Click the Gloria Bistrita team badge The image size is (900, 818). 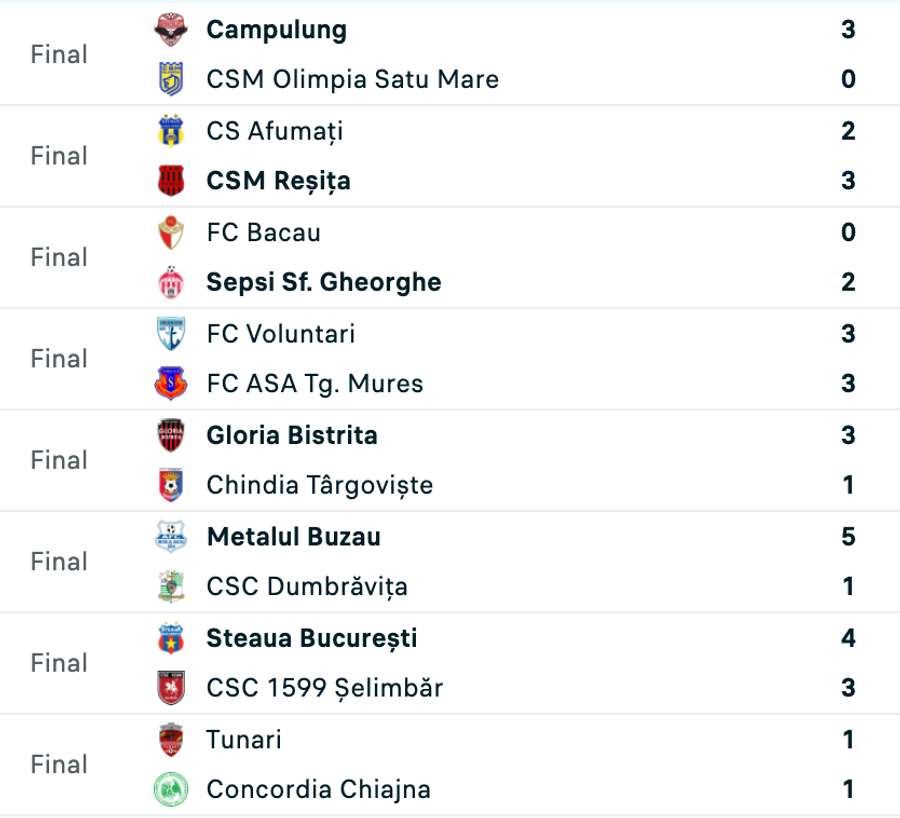[x=171, y=436]
